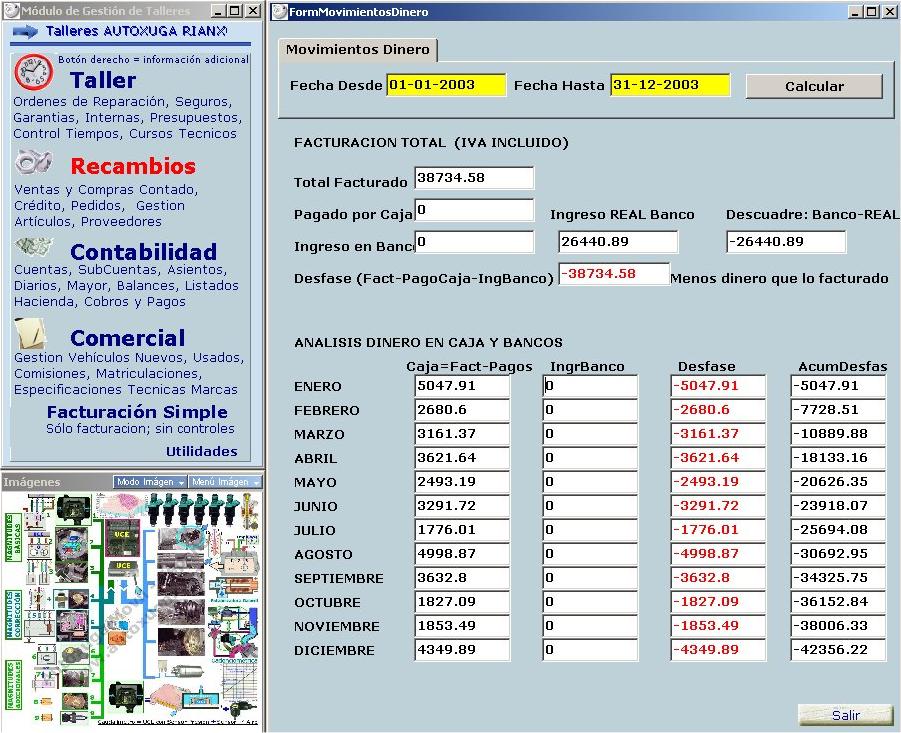Minimize the Módulo de Gestión de Talleres window

coord(218,11)
